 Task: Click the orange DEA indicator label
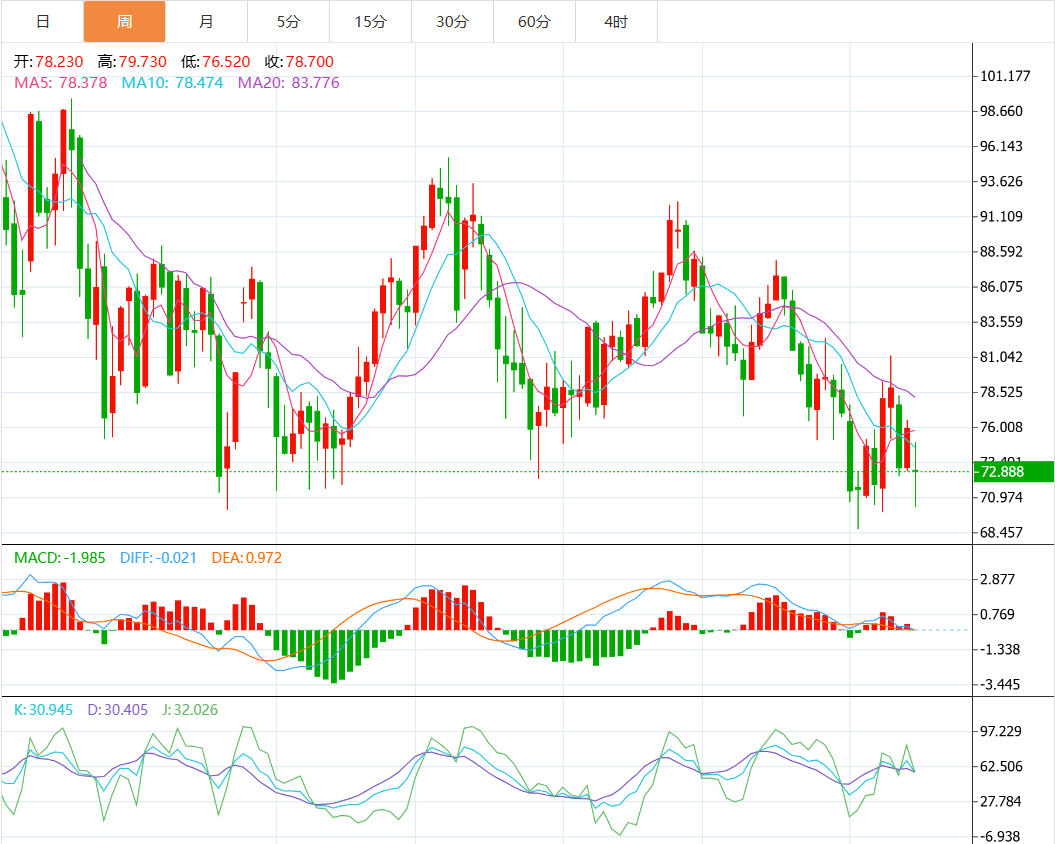(246, 557)
